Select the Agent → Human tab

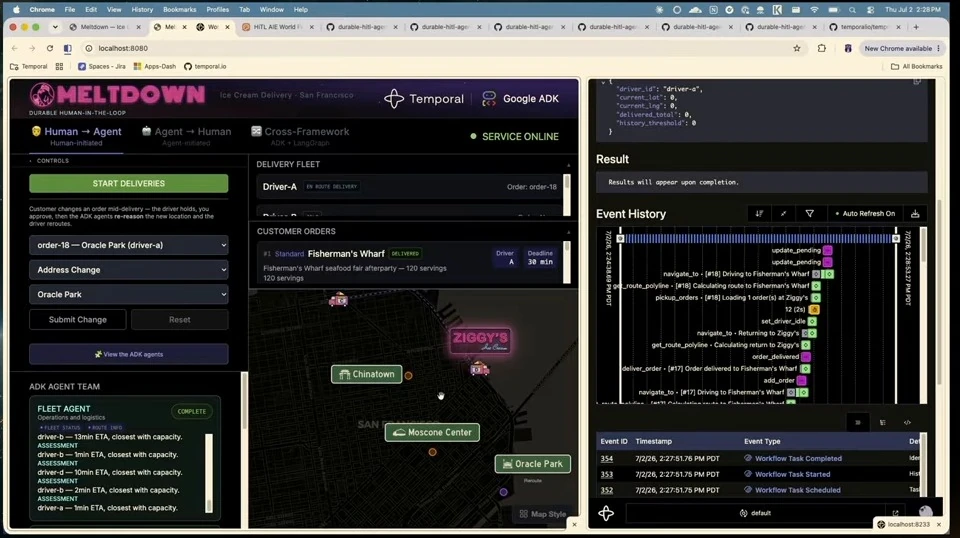[x=186, y=136]
